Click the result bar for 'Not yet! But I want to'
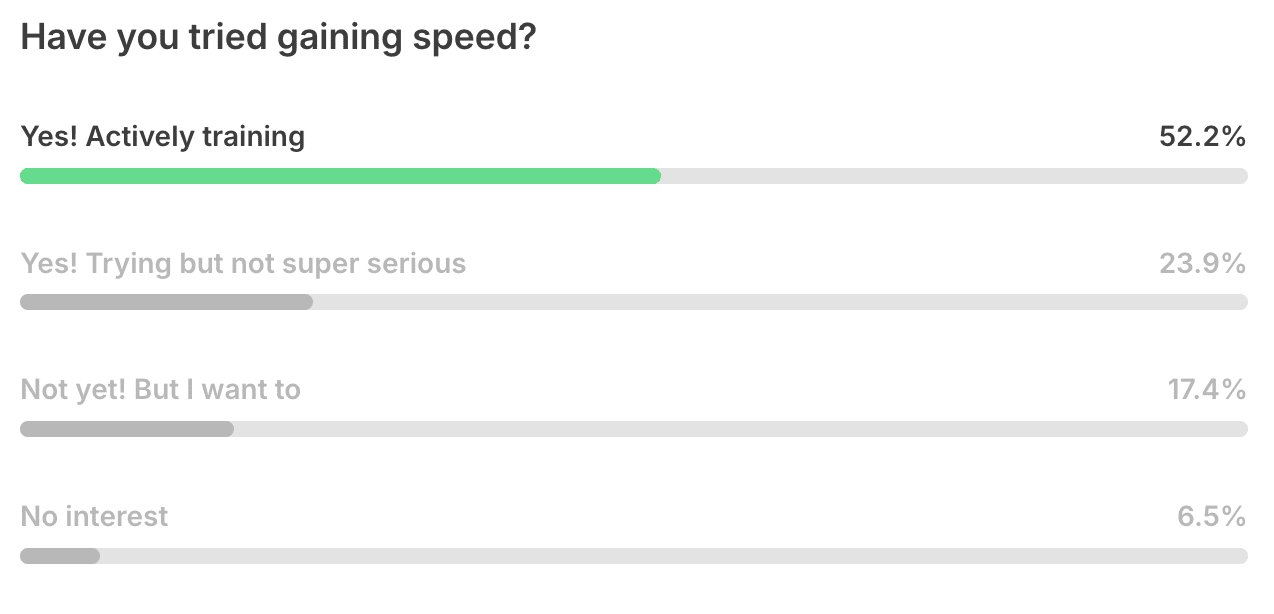Viewport: 1274px width, 614px height. click(127, 429)
